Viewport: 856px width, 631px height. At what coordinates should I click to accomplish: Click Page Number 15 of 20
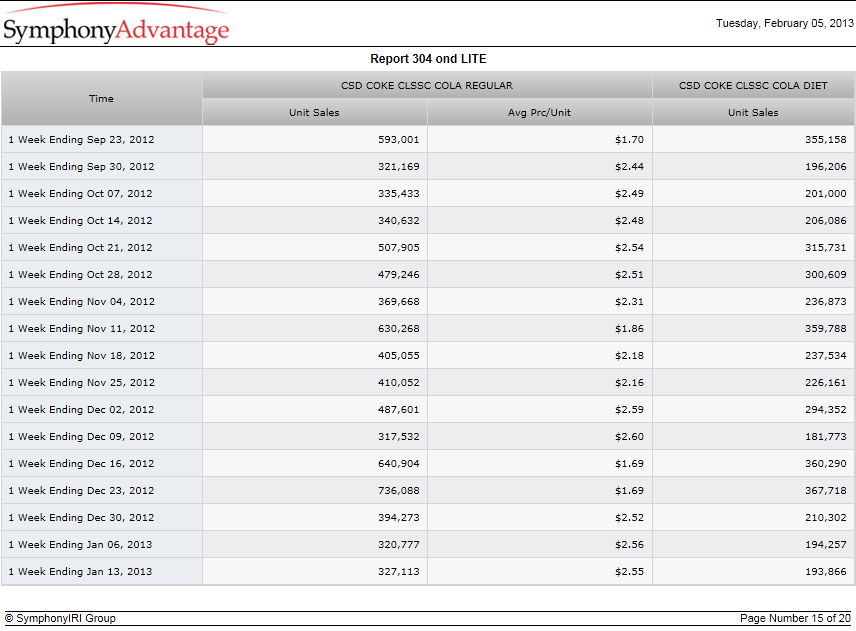(795, 618)
